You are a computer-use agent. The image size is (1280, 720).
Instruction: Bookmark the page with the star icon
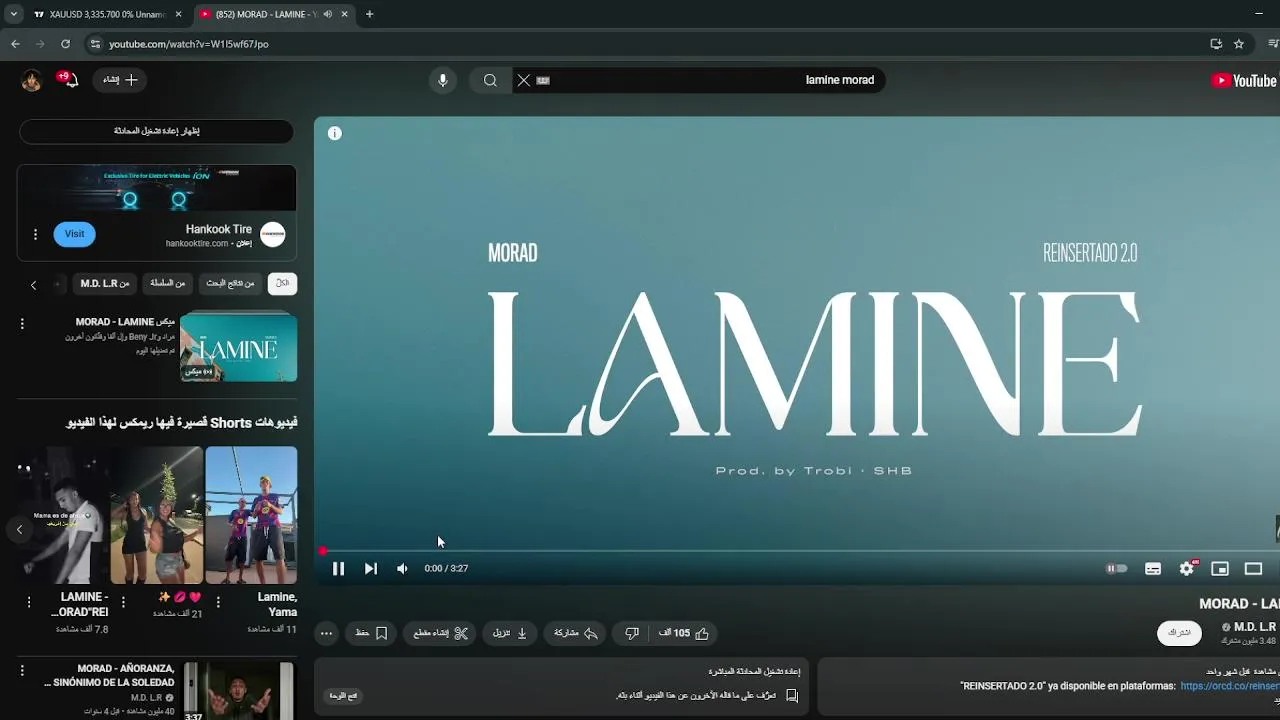1239,44
